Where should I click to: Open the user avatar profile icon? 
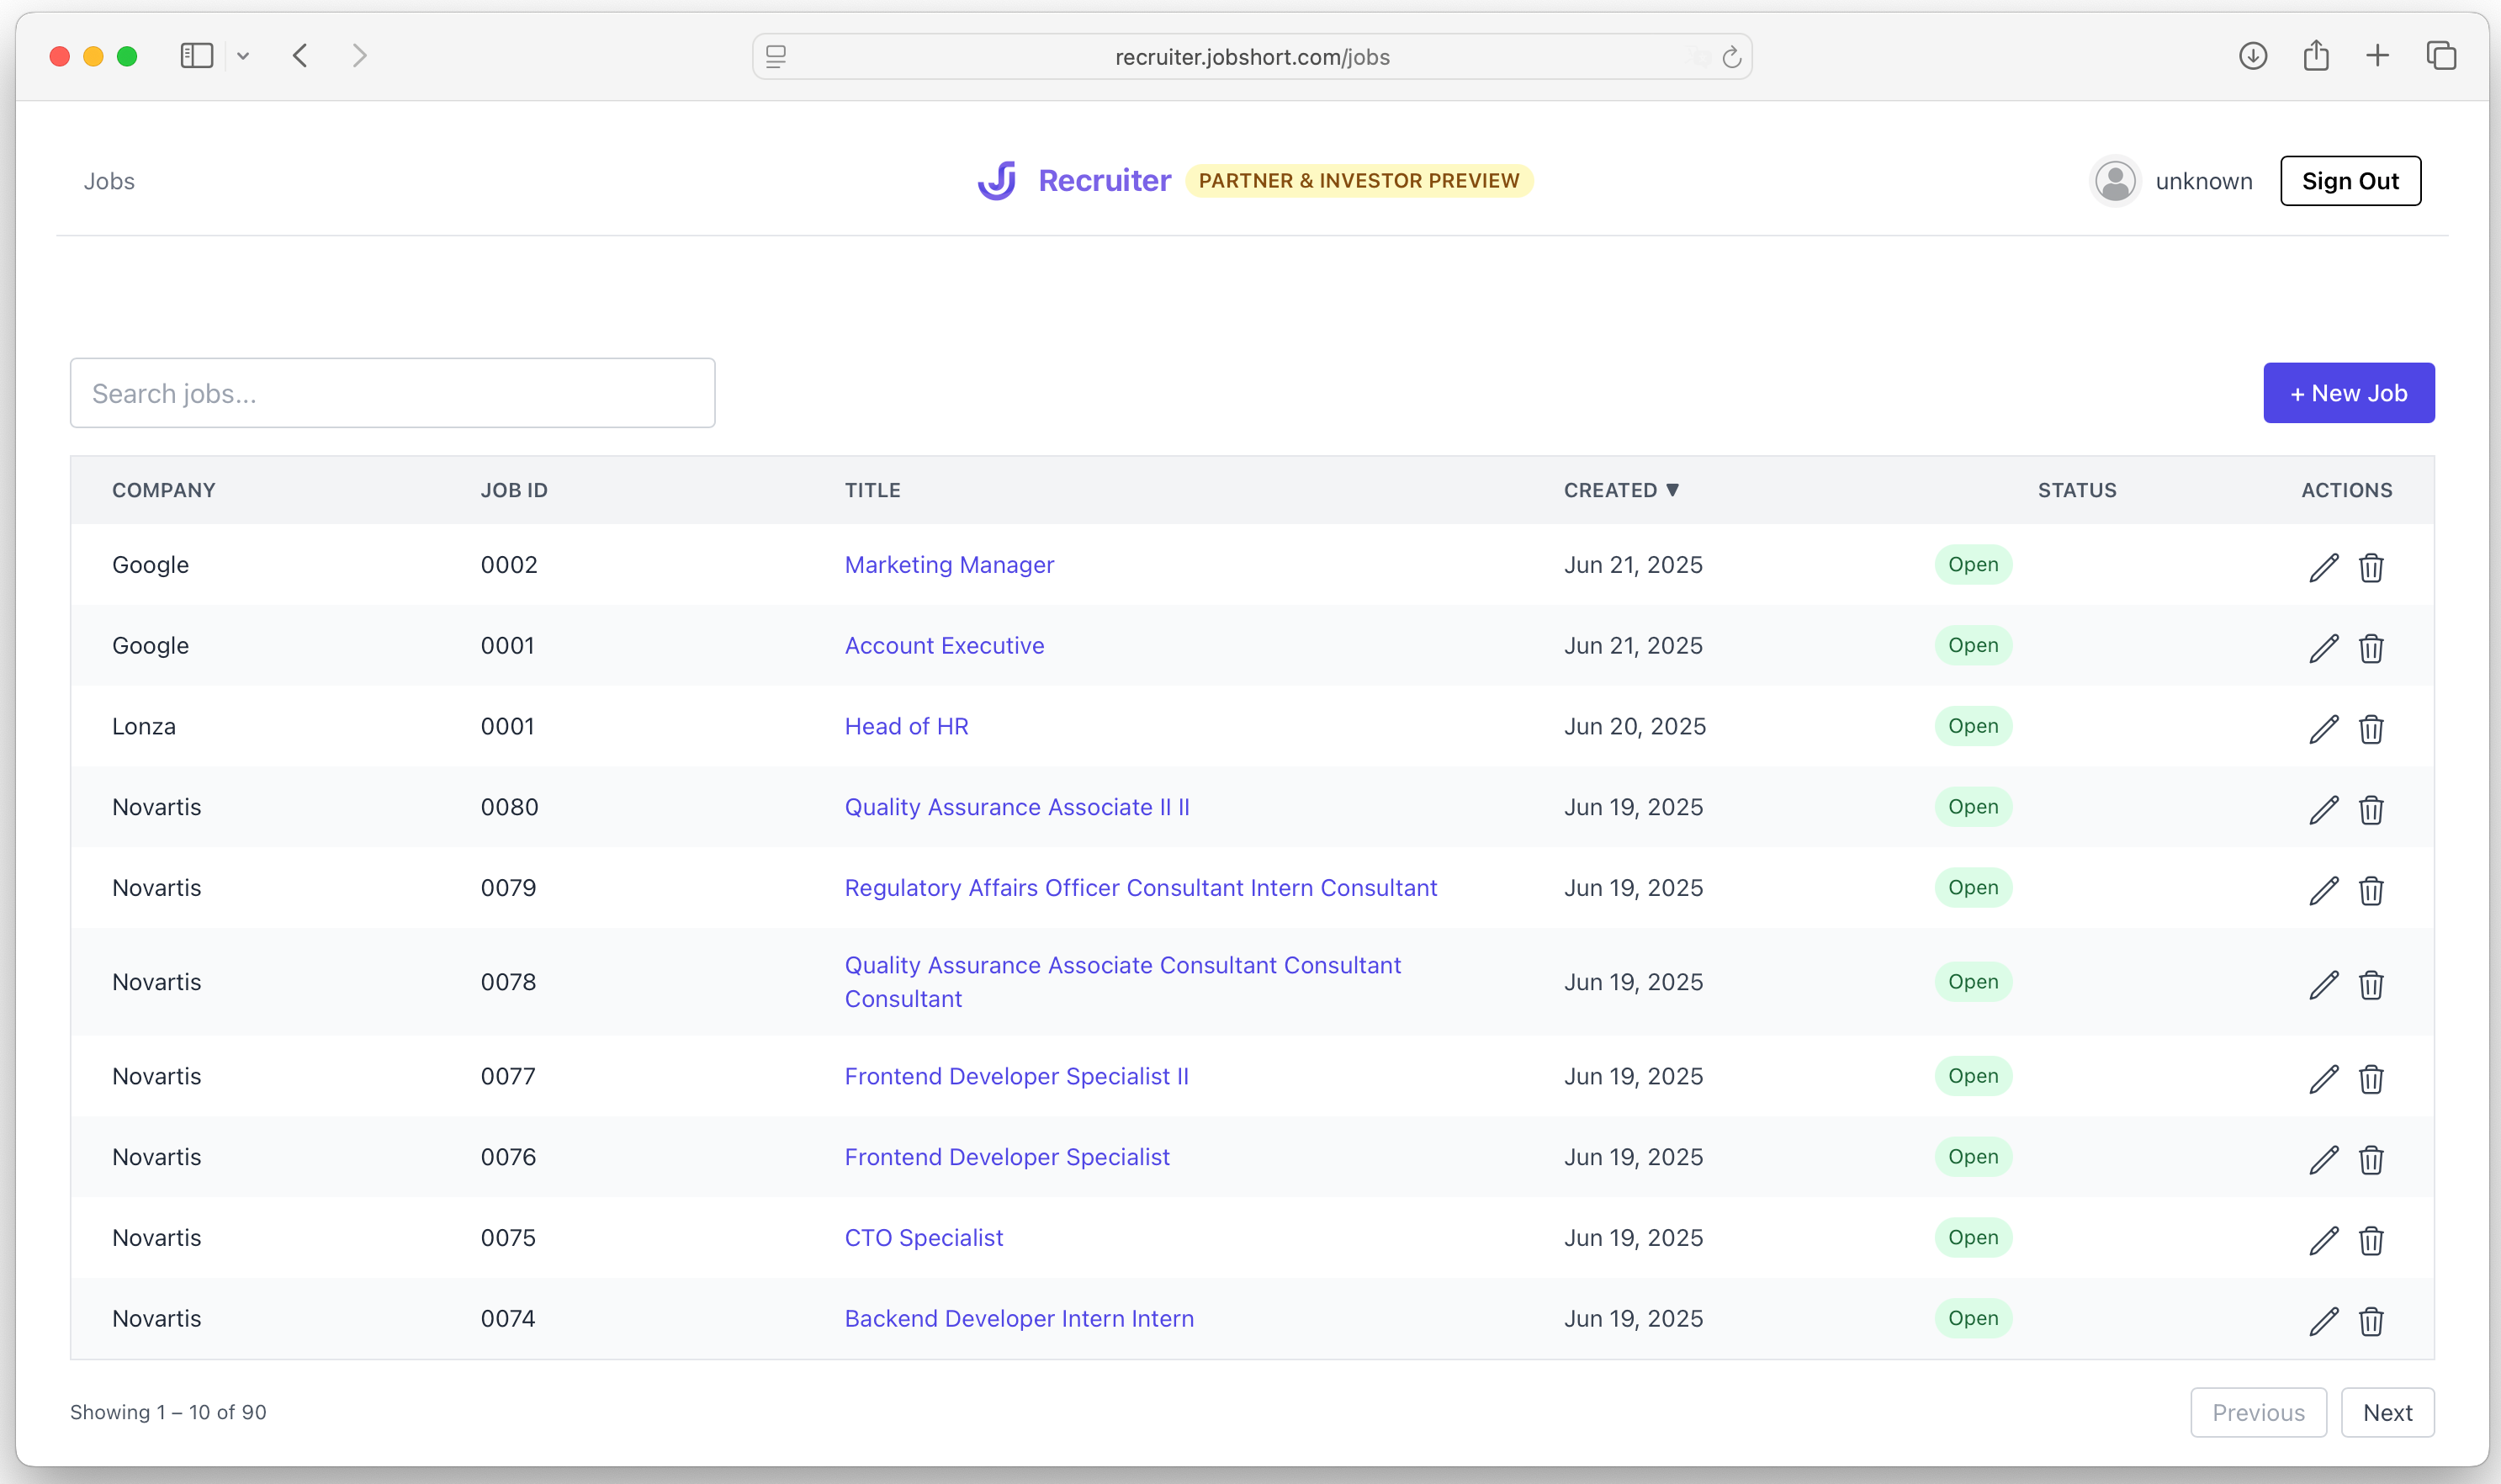[x=2114, y=180]
